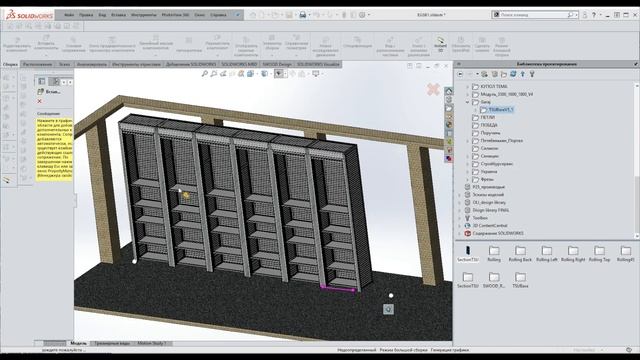Viewport: 640px width, 360px height.
Task: Open the Motion Study 1 bottom tab
Action: tap(151, 344)
